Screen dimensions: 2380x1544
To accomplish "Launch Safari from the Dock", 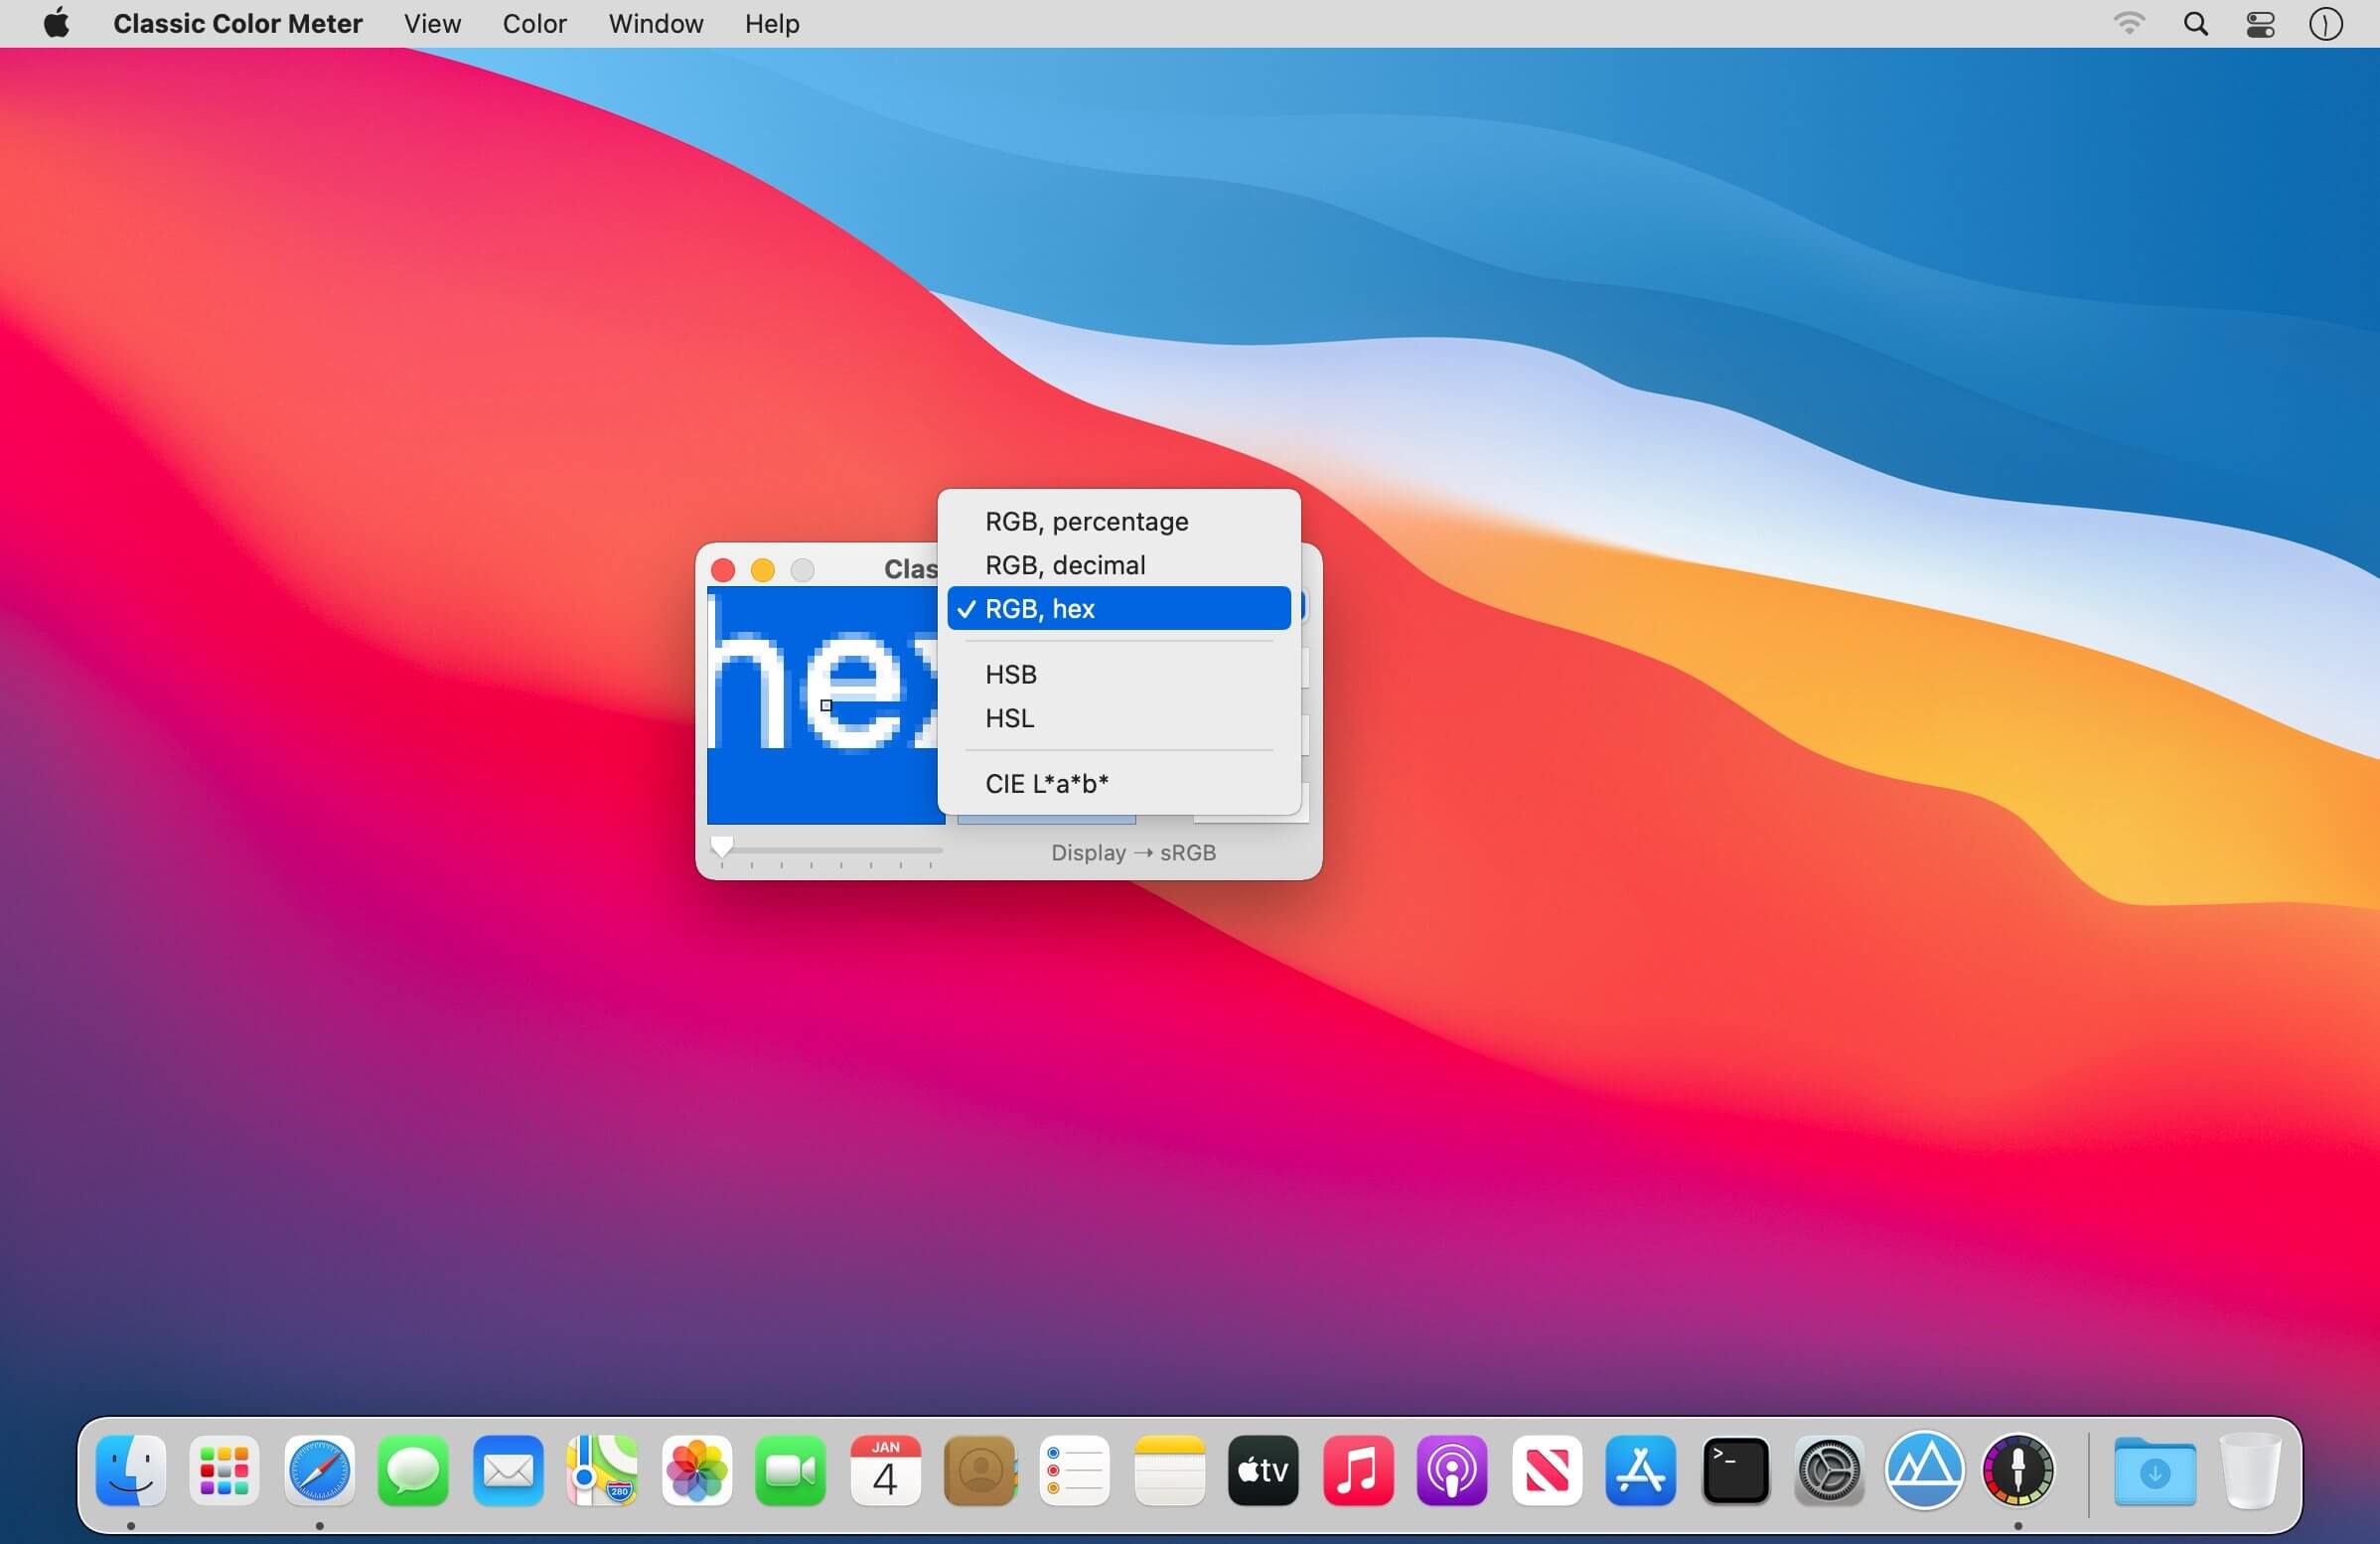I will tap(319, 1470).
